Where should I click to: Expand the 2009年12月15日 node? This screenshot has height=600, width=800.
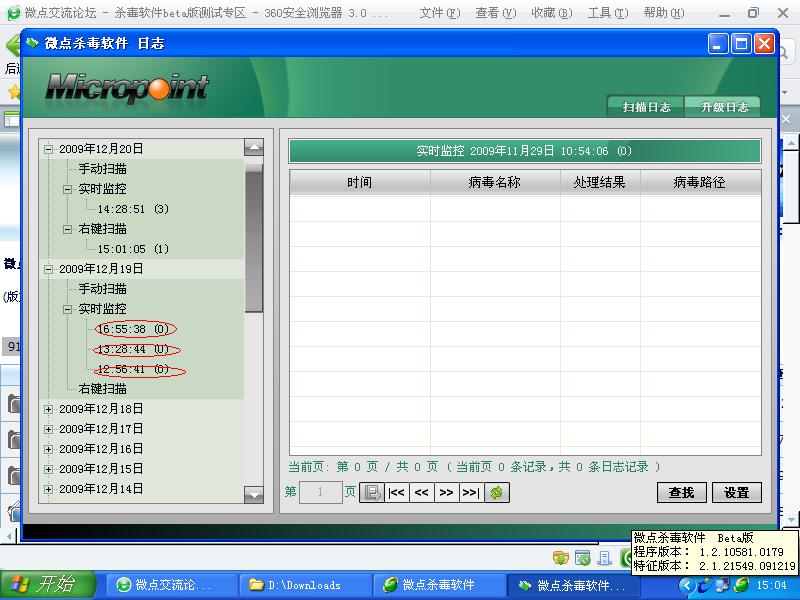pos(48,469)
